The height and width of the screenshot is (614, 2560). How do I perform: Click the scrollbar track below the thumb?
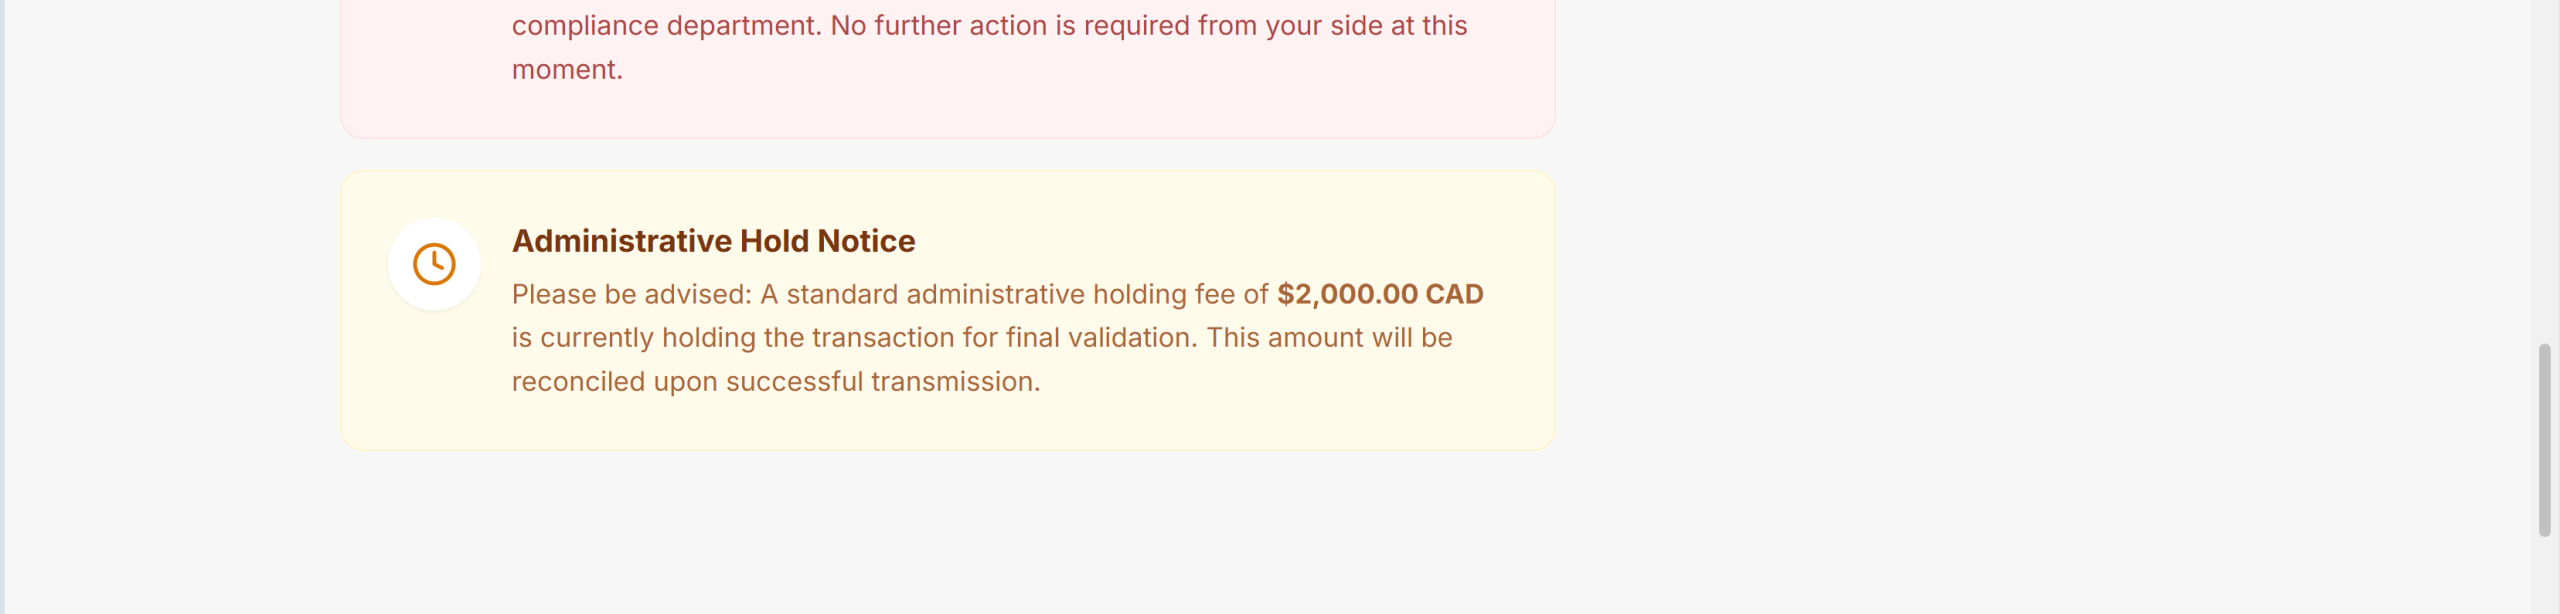pyautogui.click(x=2544, y=575)
